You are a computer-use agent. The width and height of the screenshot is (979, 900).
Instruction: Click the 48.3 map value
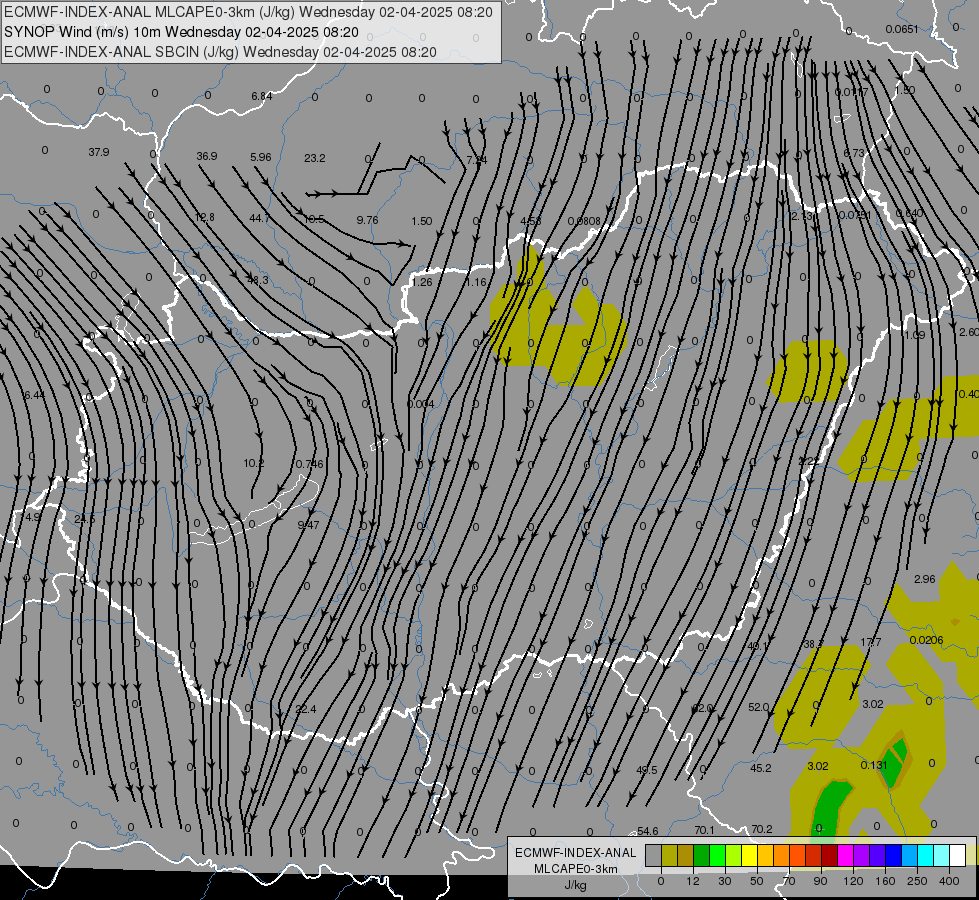click(258, 280)
